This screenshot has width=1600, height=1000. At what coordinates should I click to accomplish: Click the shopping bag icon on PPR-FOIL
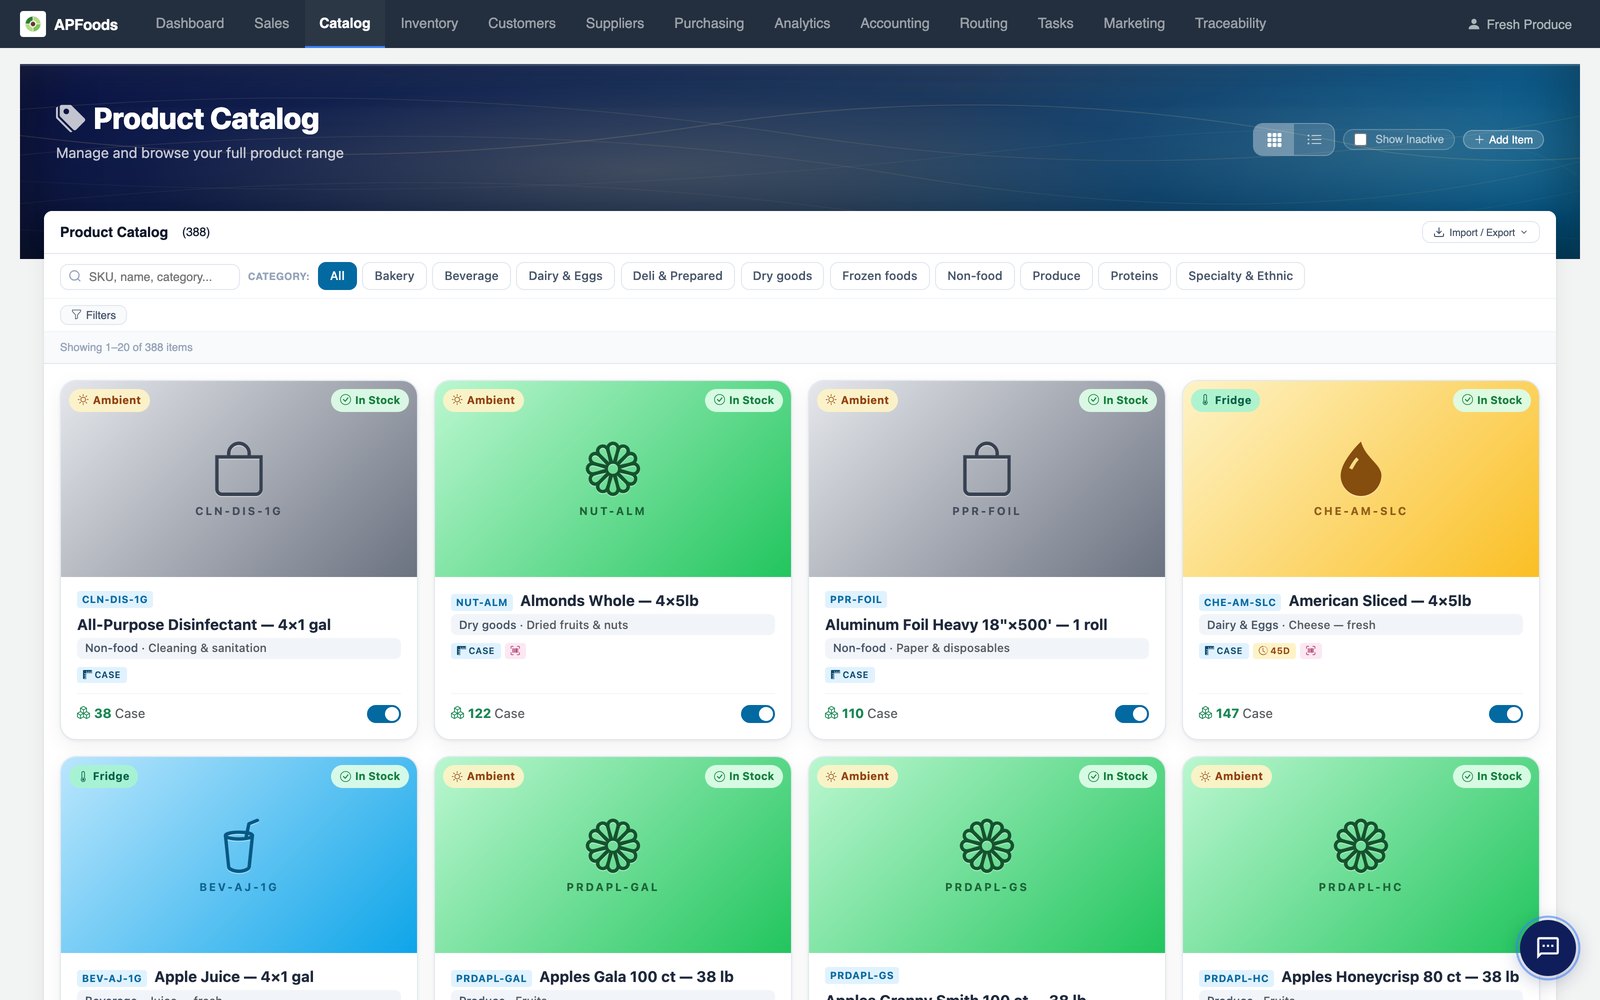987,469
